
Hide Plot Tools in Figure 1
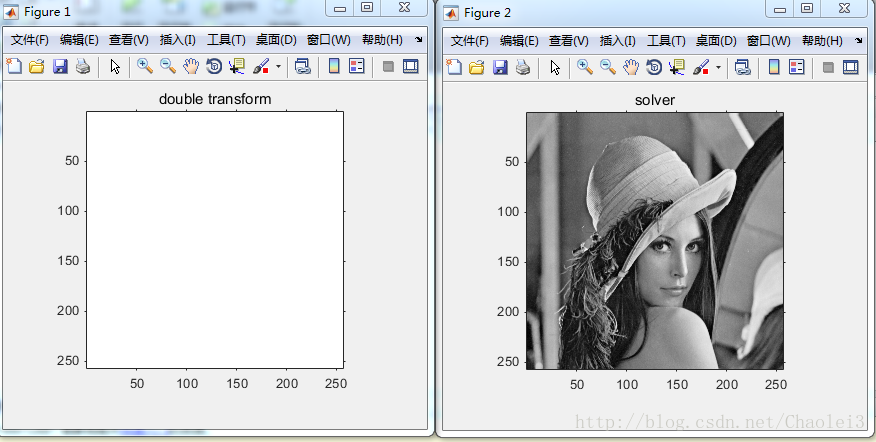click(x=388, y=67)
